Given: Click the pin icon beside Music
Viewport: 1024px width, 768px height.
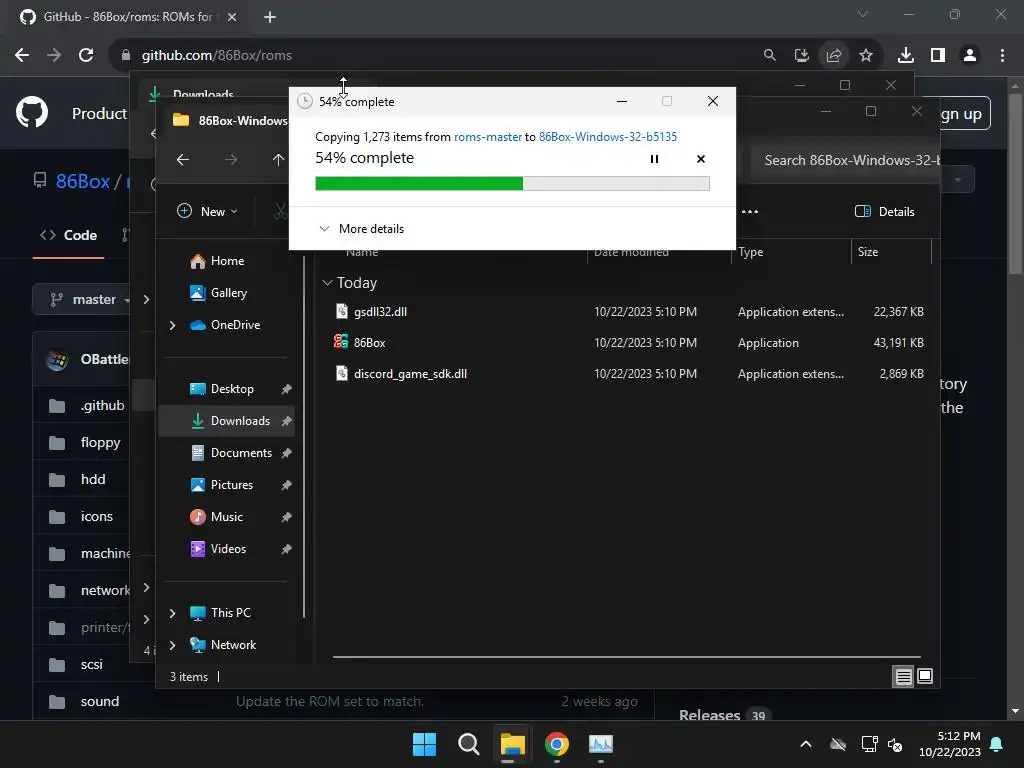Looking at the screenshot, I should 286,517.
